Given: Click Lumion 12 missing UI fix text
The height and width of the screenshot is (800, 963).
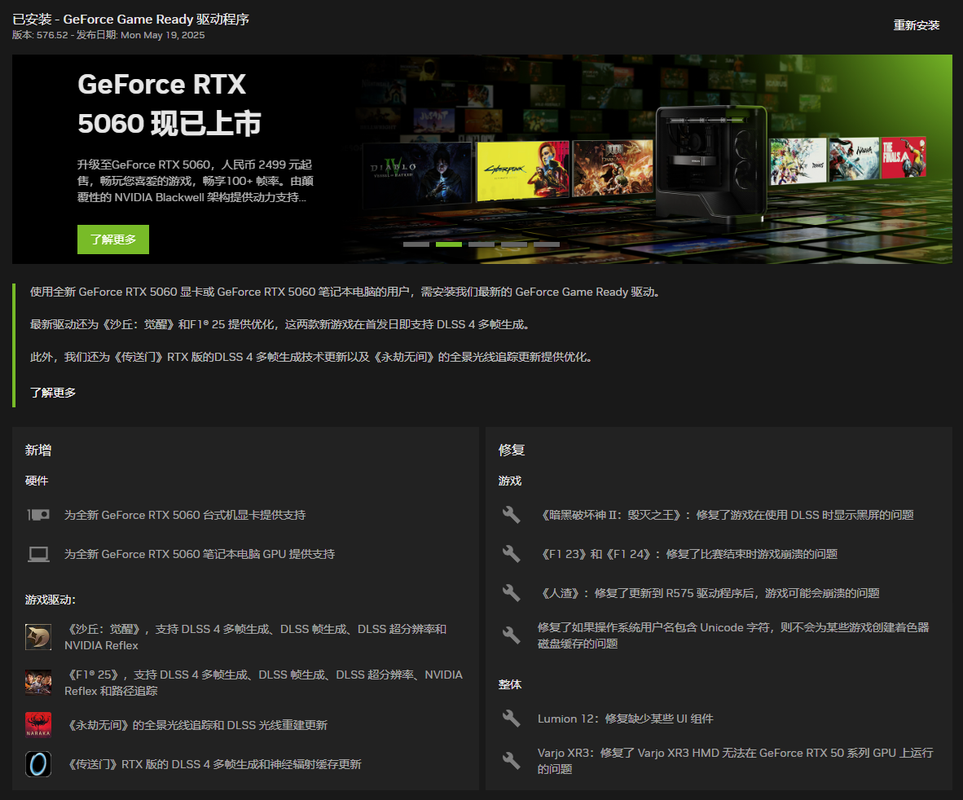Looking at the screenshot, I should point(626,718).
